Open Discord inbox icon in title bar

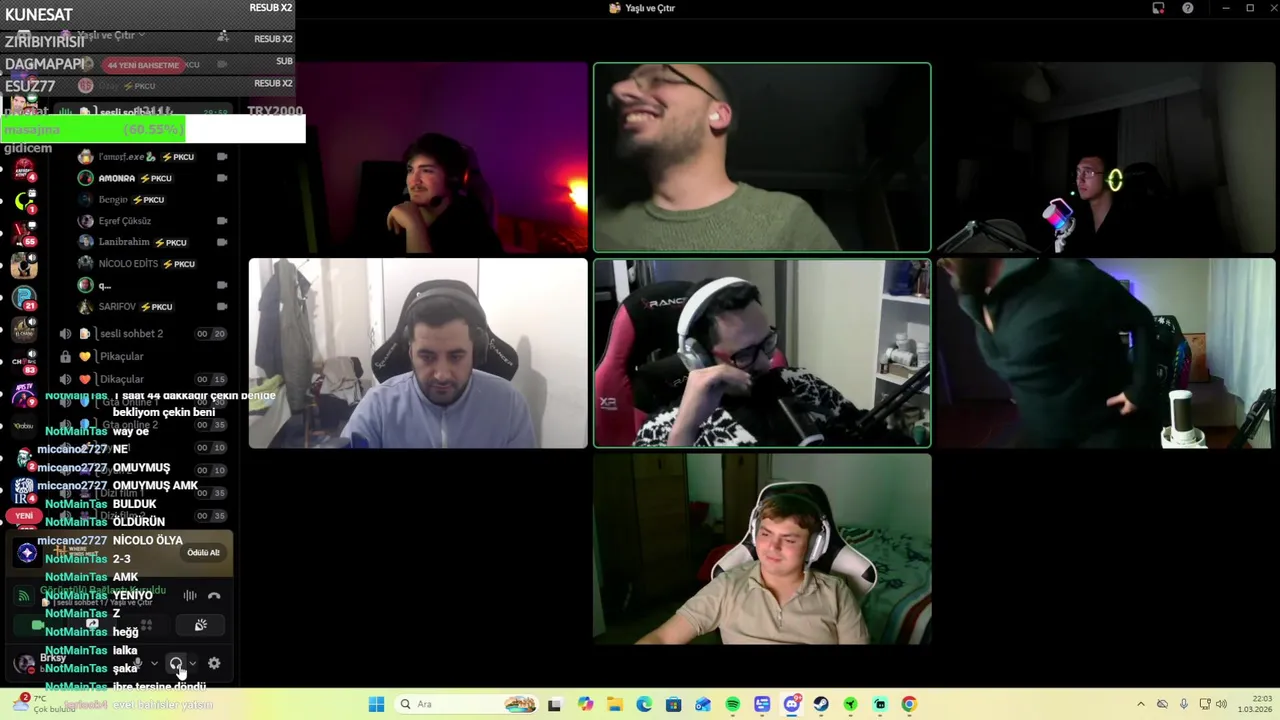1158,8
